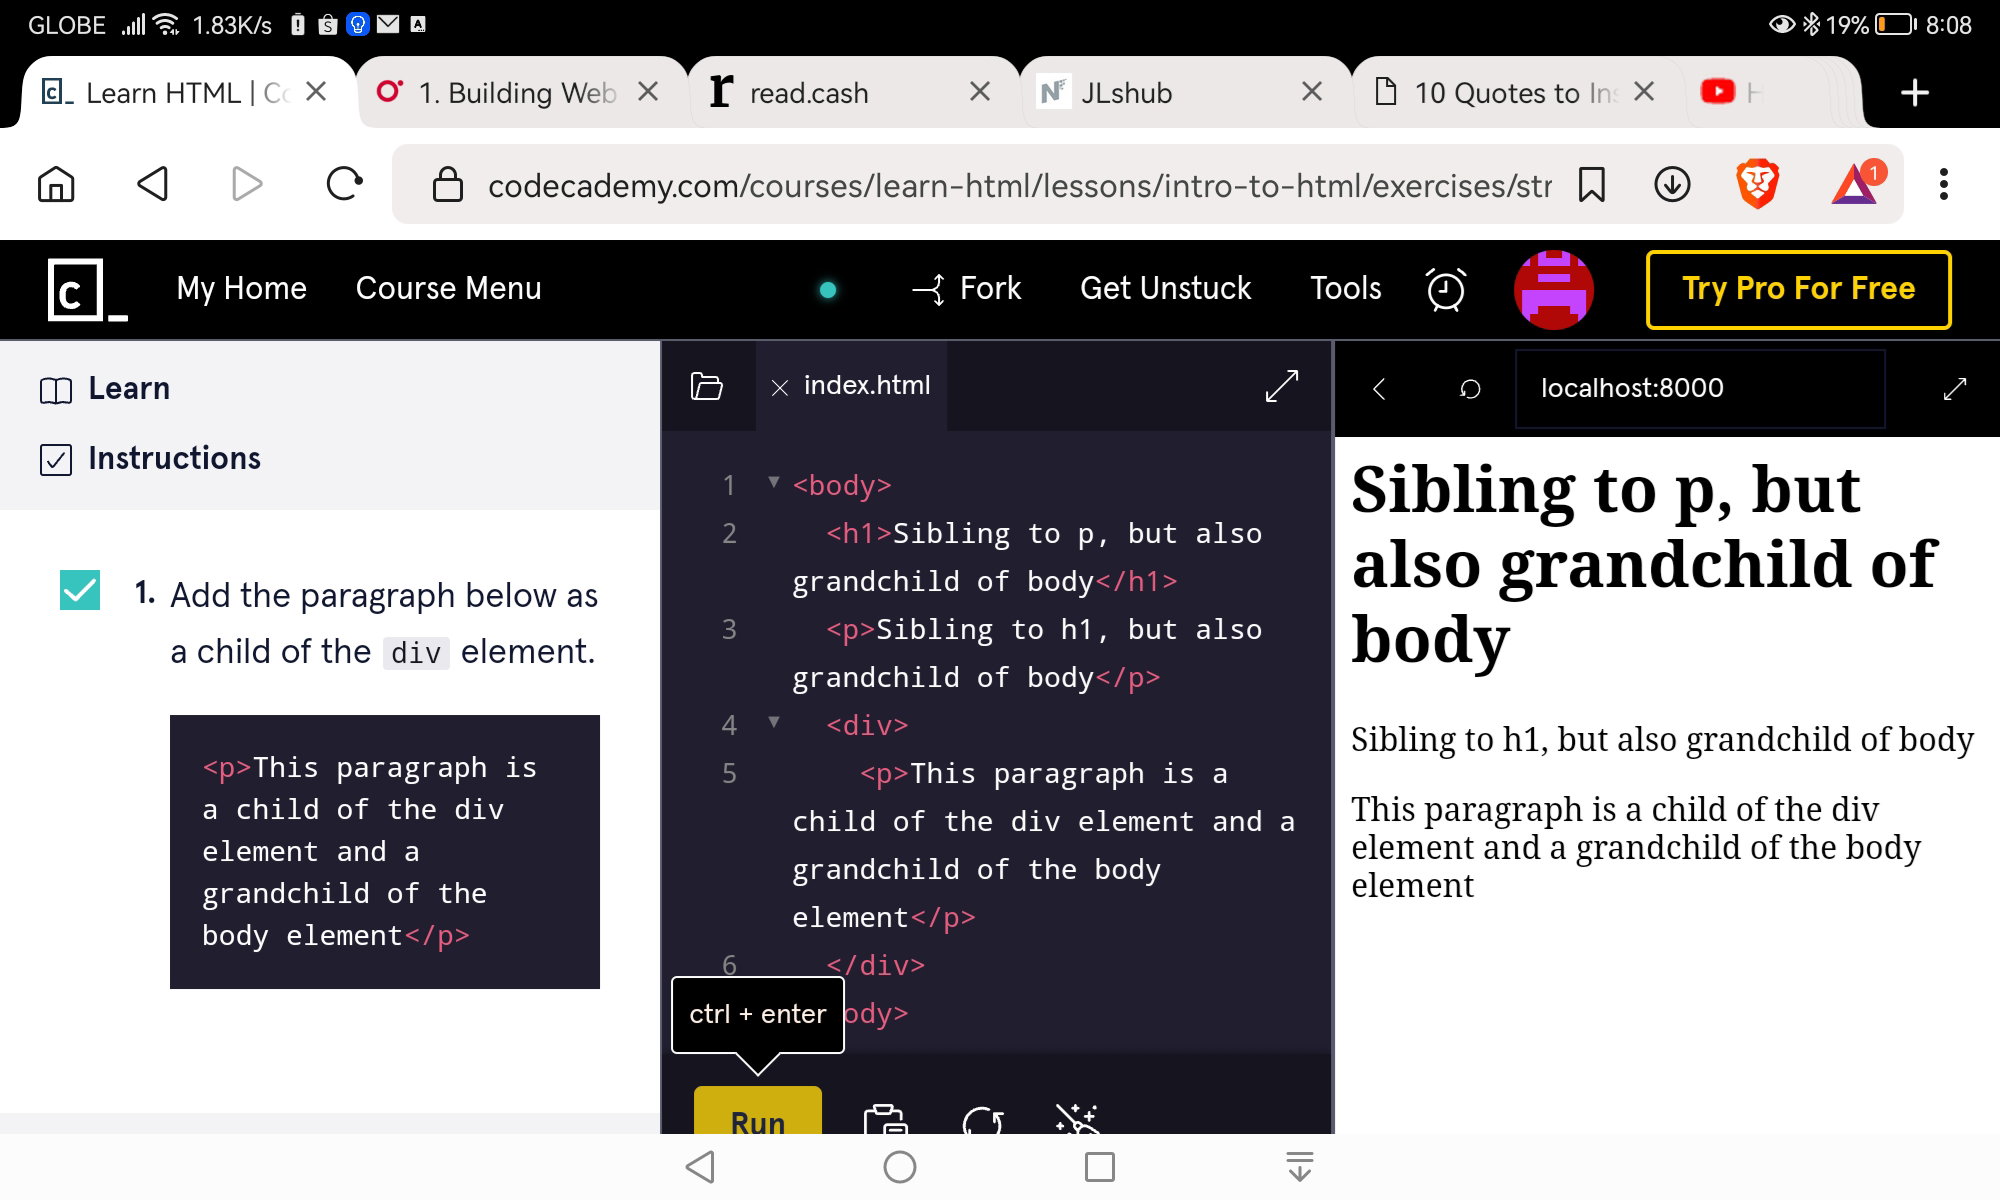Click line 3 p tag code text
2000x1200 pixels.
[1027, 653]
